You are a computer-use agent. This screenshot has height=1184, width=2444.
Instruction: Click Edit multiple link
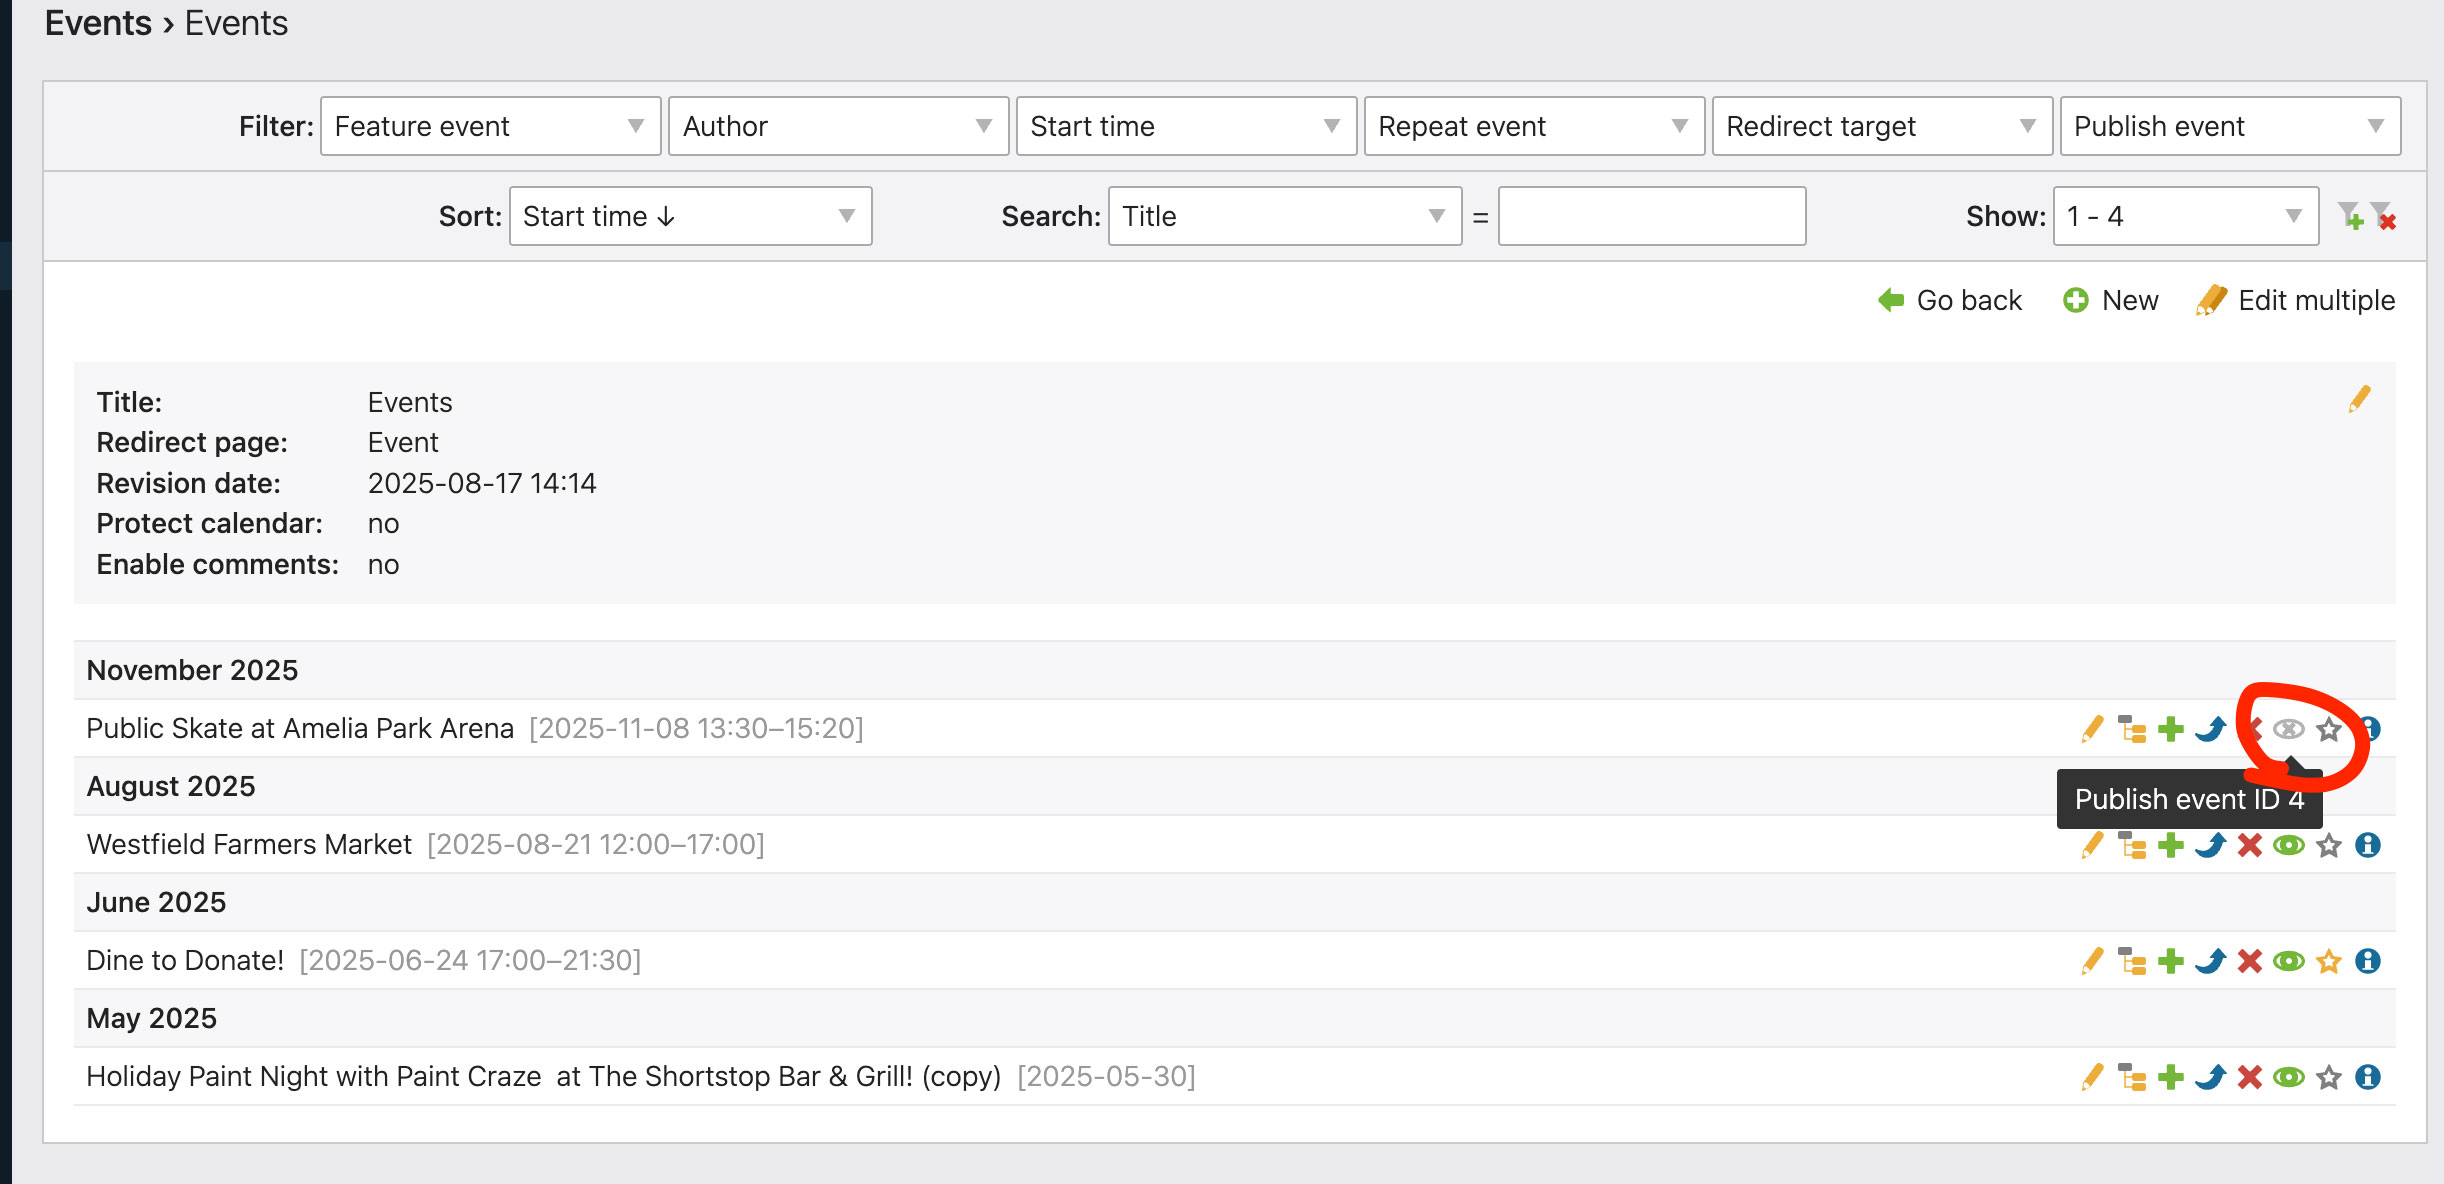click(x=2296, y=300)
